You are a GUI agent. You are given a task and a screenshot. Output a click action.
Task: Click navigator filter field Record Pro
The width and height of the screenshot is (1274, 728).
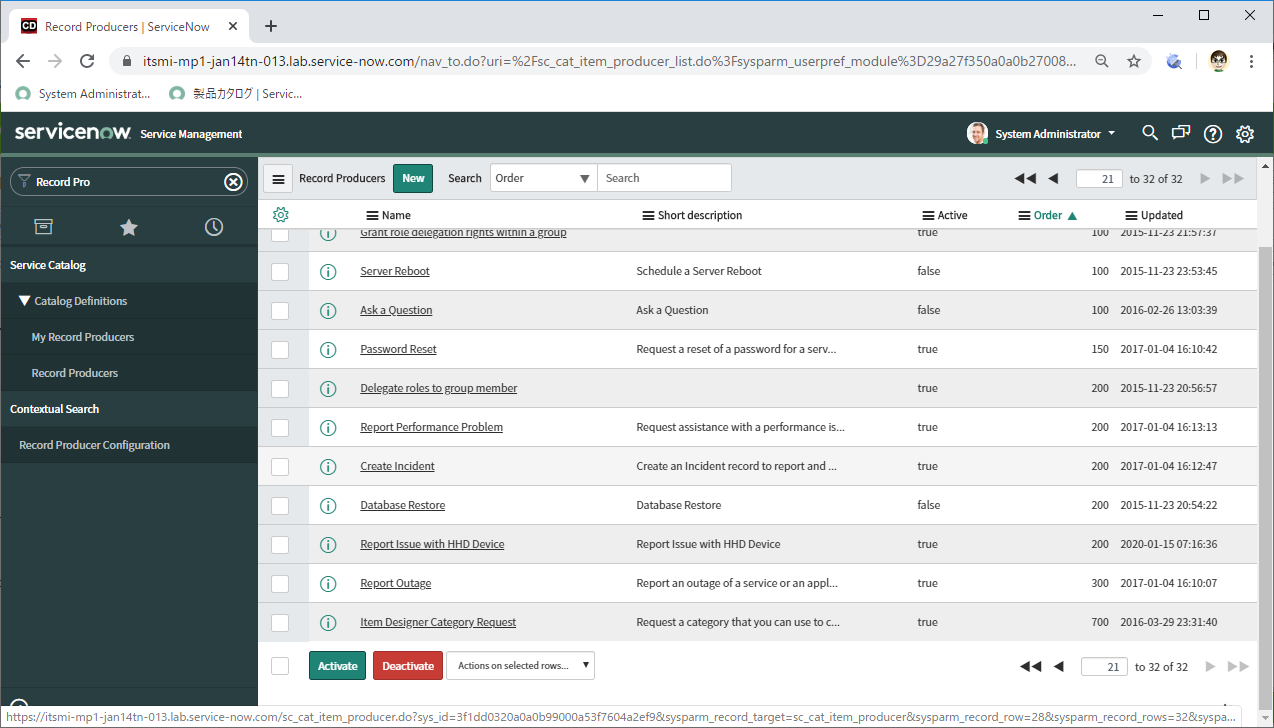point(128,182)
